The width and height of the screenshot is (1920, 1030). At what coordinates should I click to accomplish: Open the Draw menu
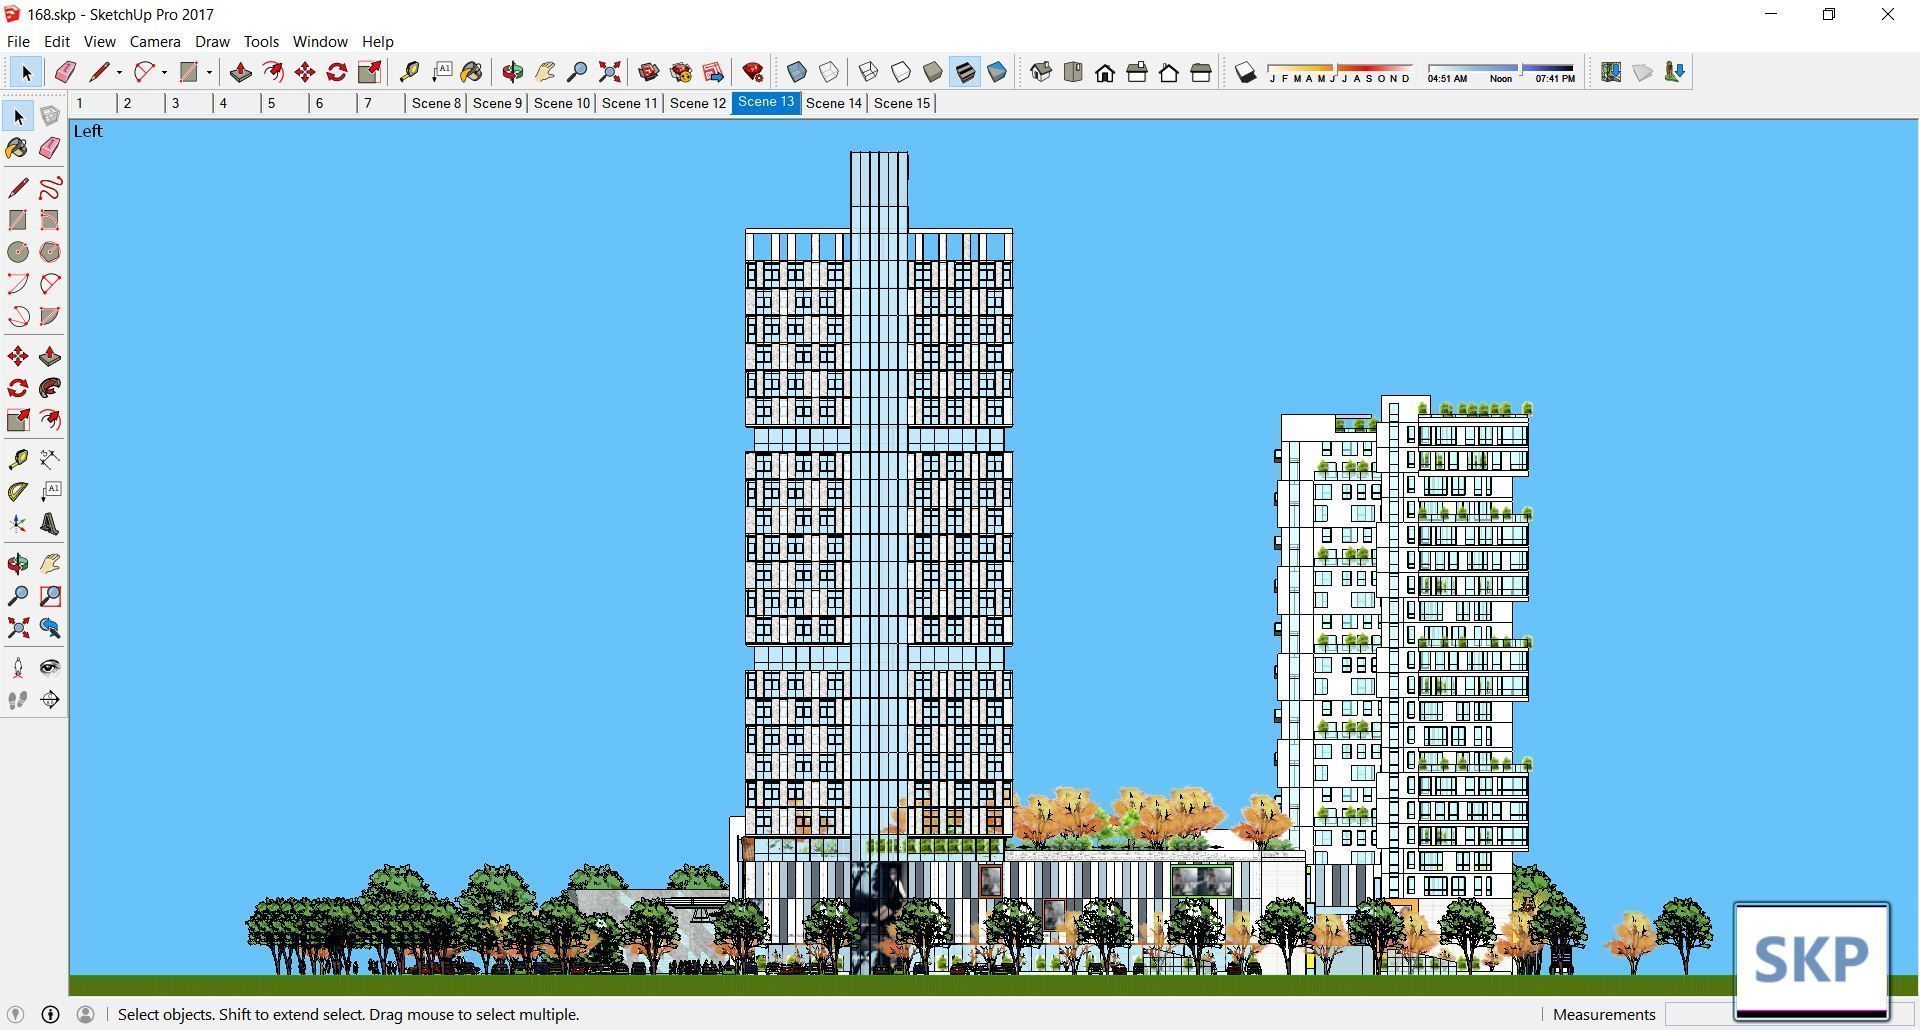(212, 41)
